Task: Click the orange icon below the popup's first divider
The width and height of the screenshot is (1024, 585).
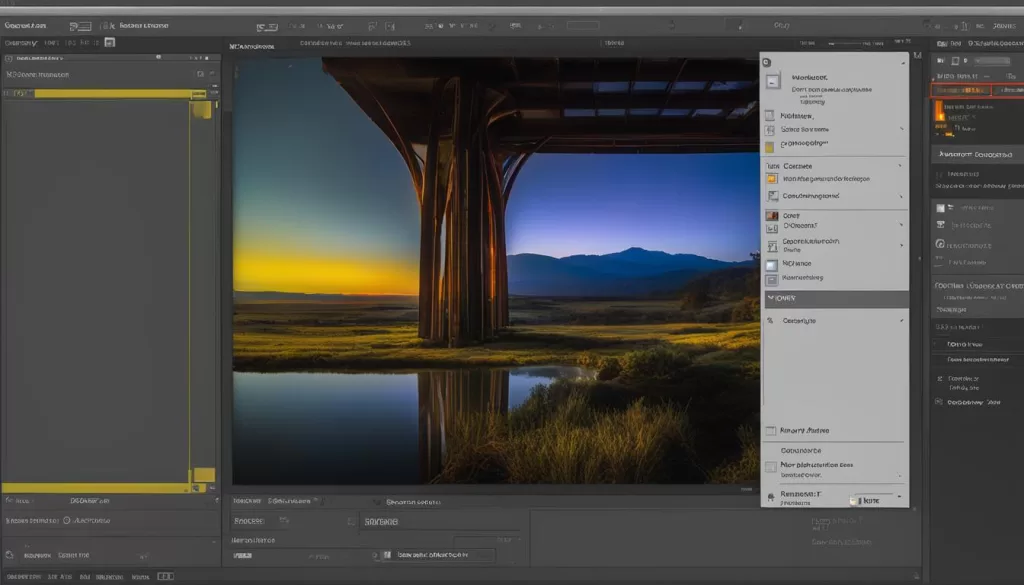Action: 772,180
